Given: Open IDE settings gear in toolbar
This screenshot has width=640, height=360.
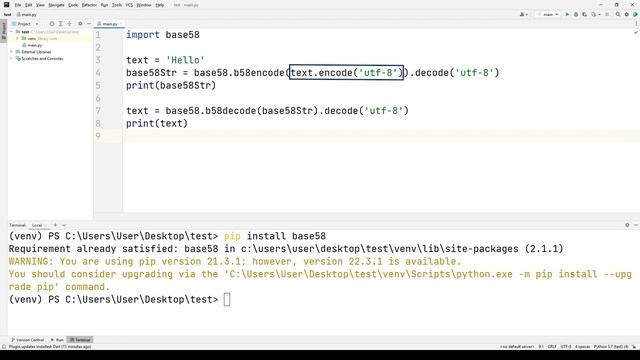Looking at the screenshot, I should pos(627,14).
